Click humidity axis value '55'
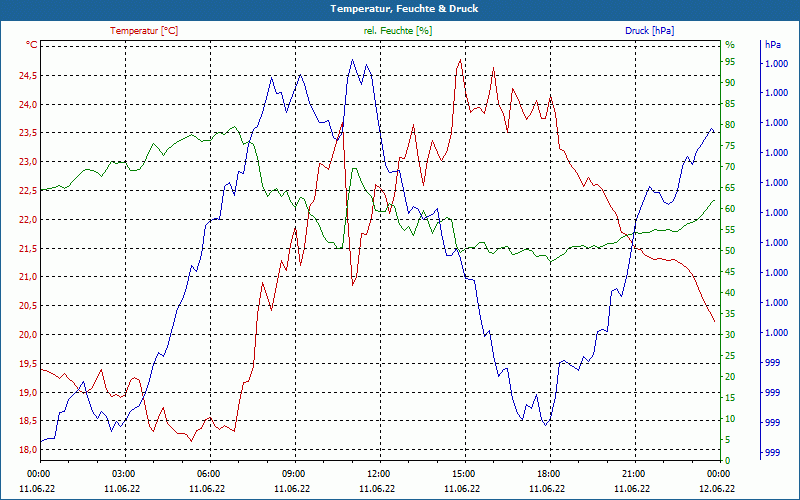The image size is (800, 500). pyautogui.click(x=730, y=230)
